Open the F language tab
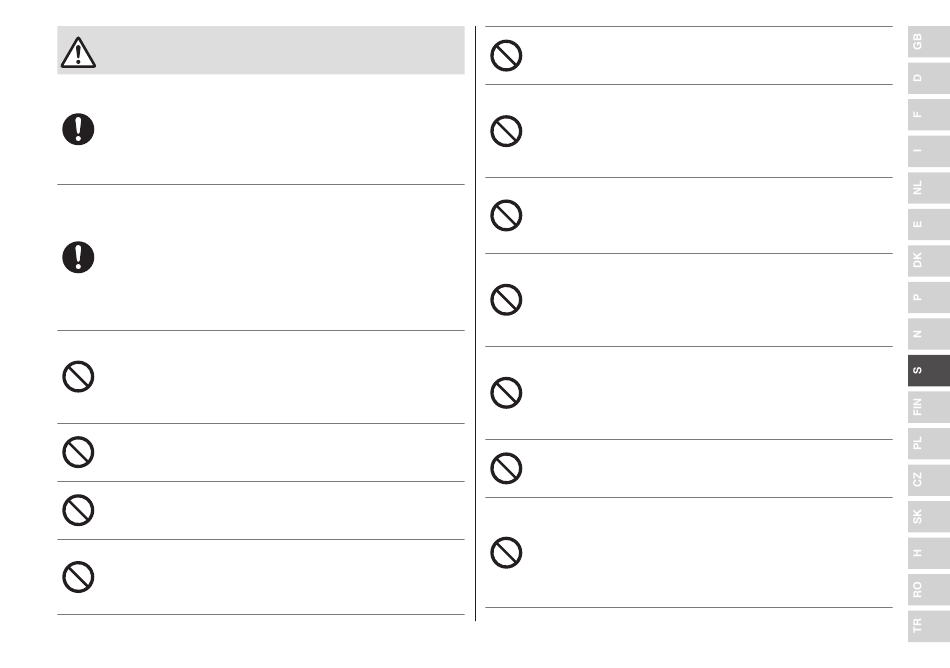Image resolution: width=950 pixels, height=668 pixels. click(x=929, y=114)
